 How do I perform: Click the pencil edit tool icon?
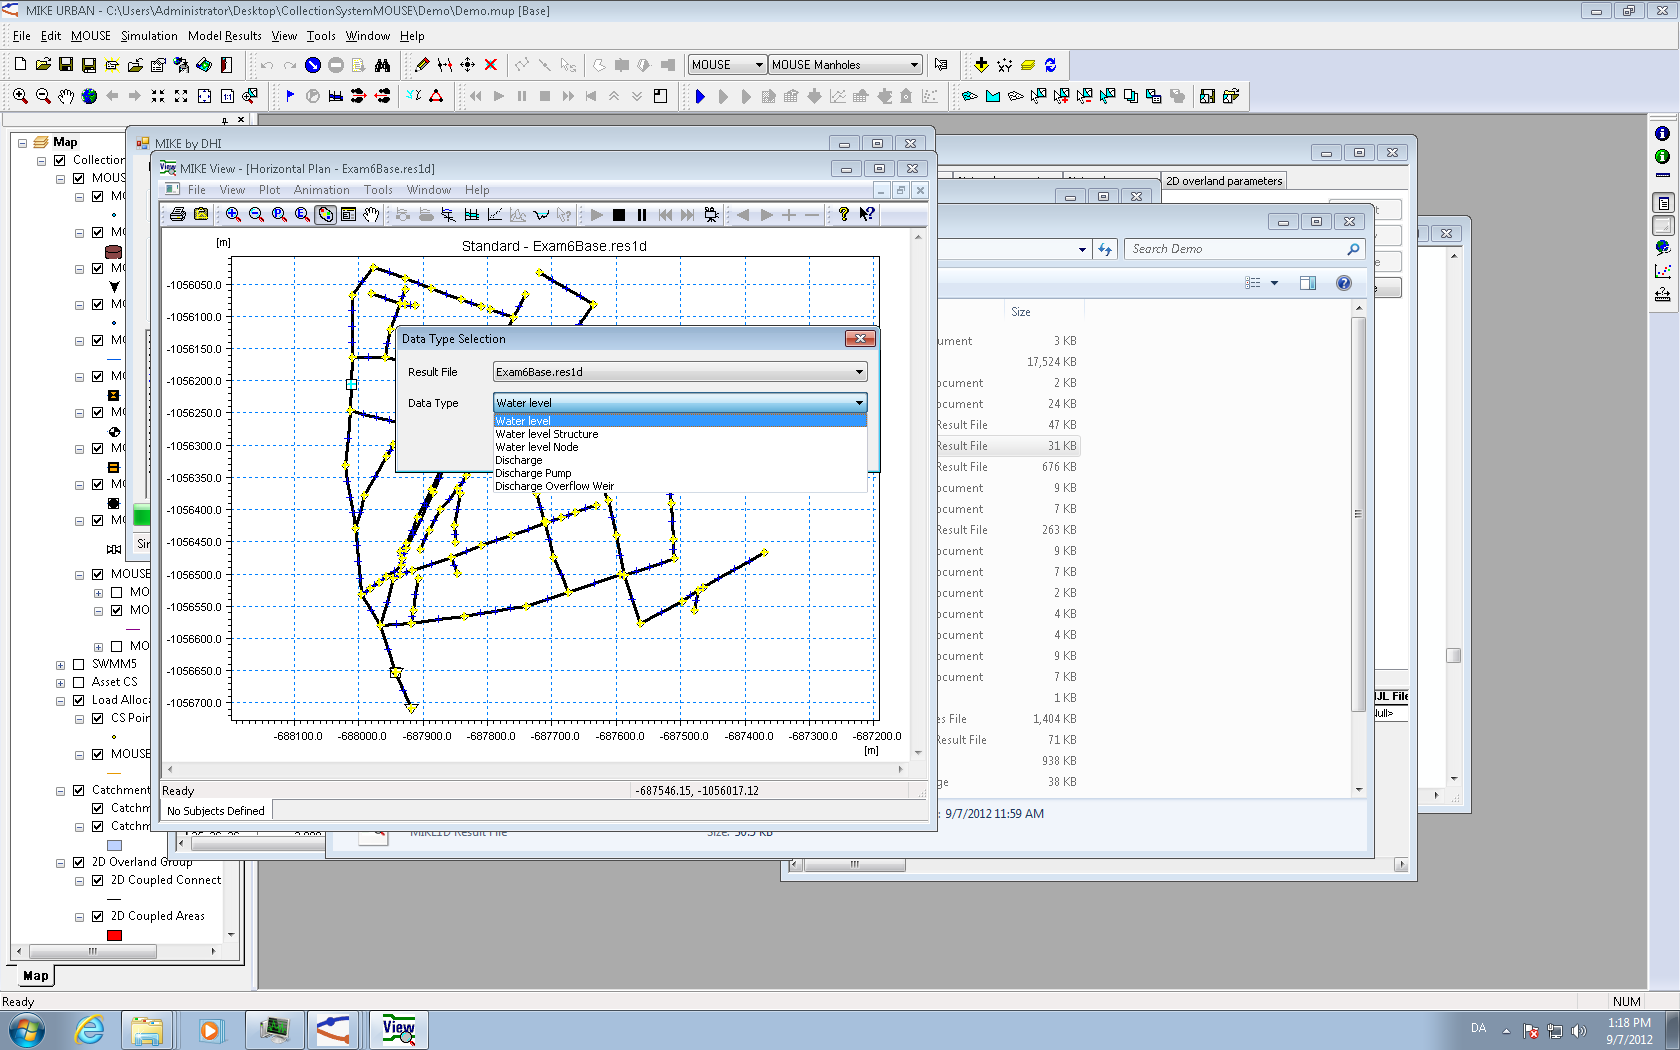point(422,65)
